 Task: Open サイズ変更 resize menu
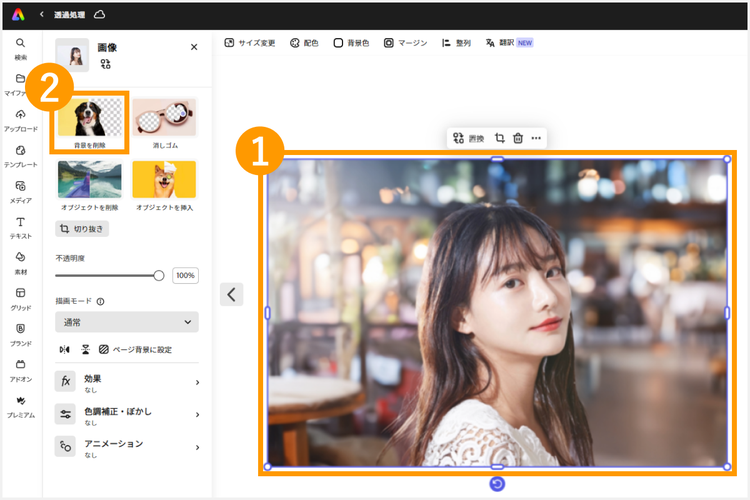click(x=250, y=43)
